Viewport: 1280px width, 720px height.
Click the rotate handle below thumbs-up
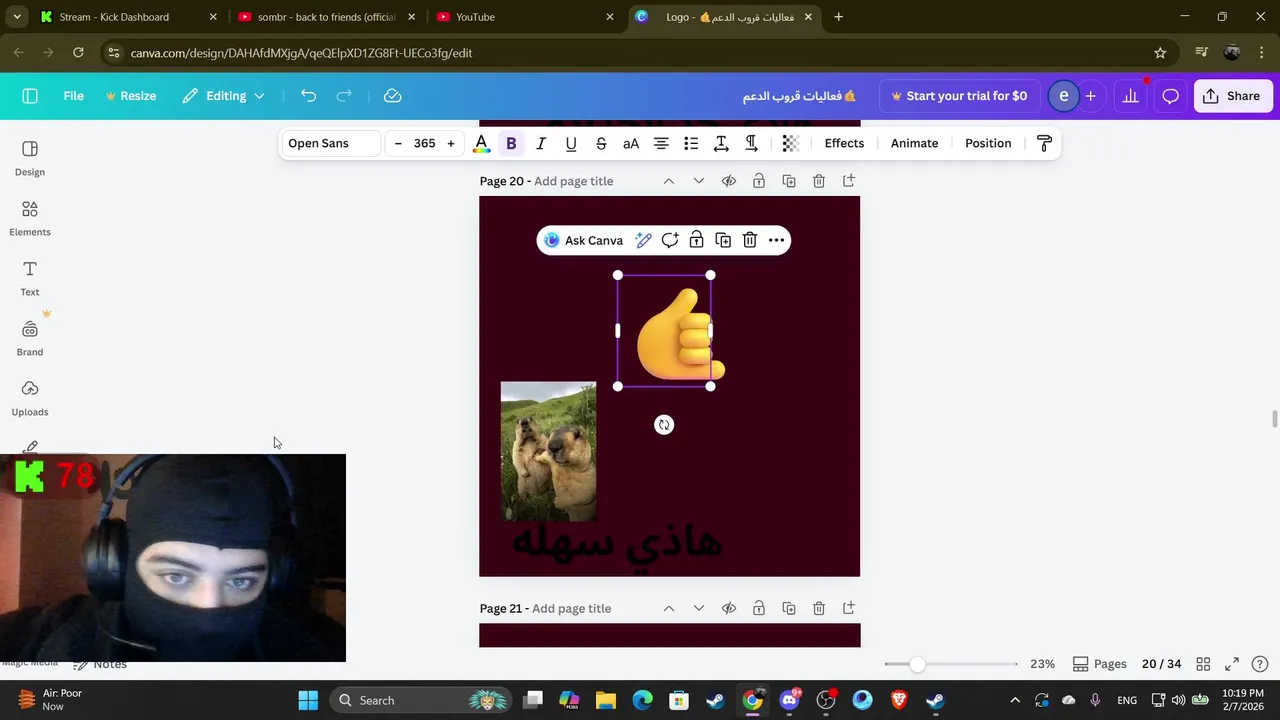664,425
